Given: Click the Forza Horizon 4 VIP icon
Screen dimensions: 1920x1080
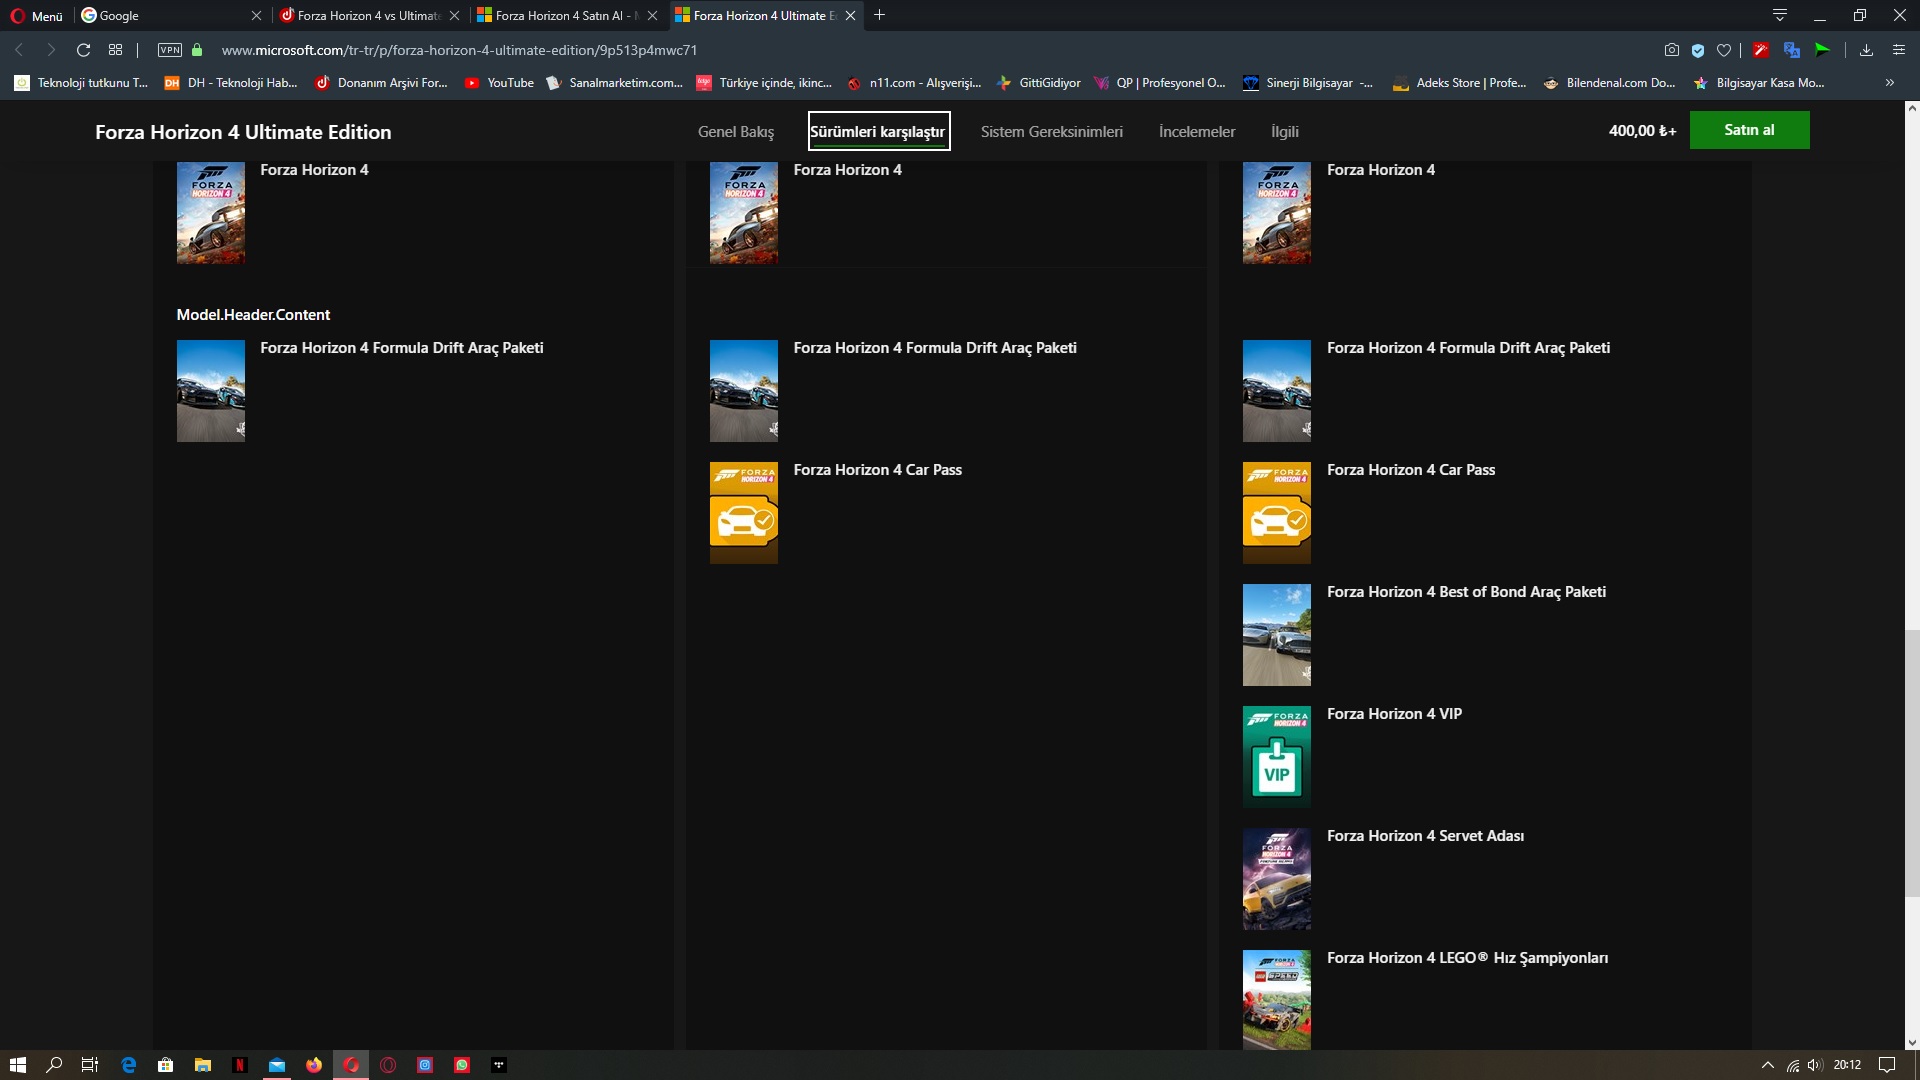Looking at the screenshot, I should [x=1277, y=757].
